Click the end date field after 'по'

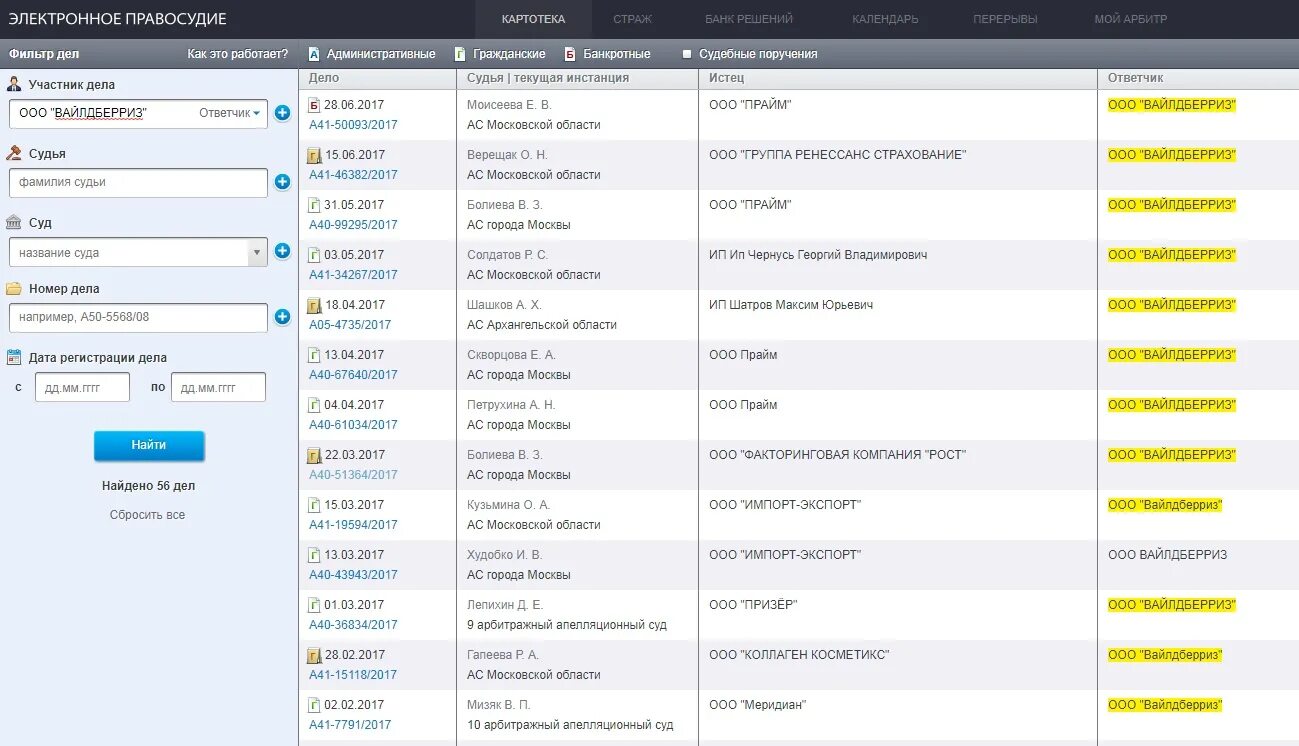(x=218, y=387)
